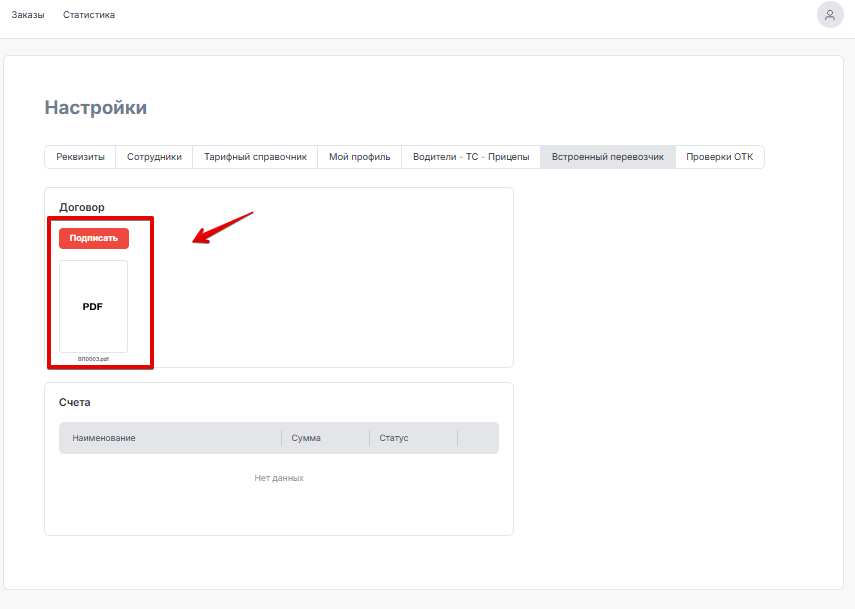Click the Нет данных empty table message
855x609 pixels.
pyautogui.click(x=279, y=478)
